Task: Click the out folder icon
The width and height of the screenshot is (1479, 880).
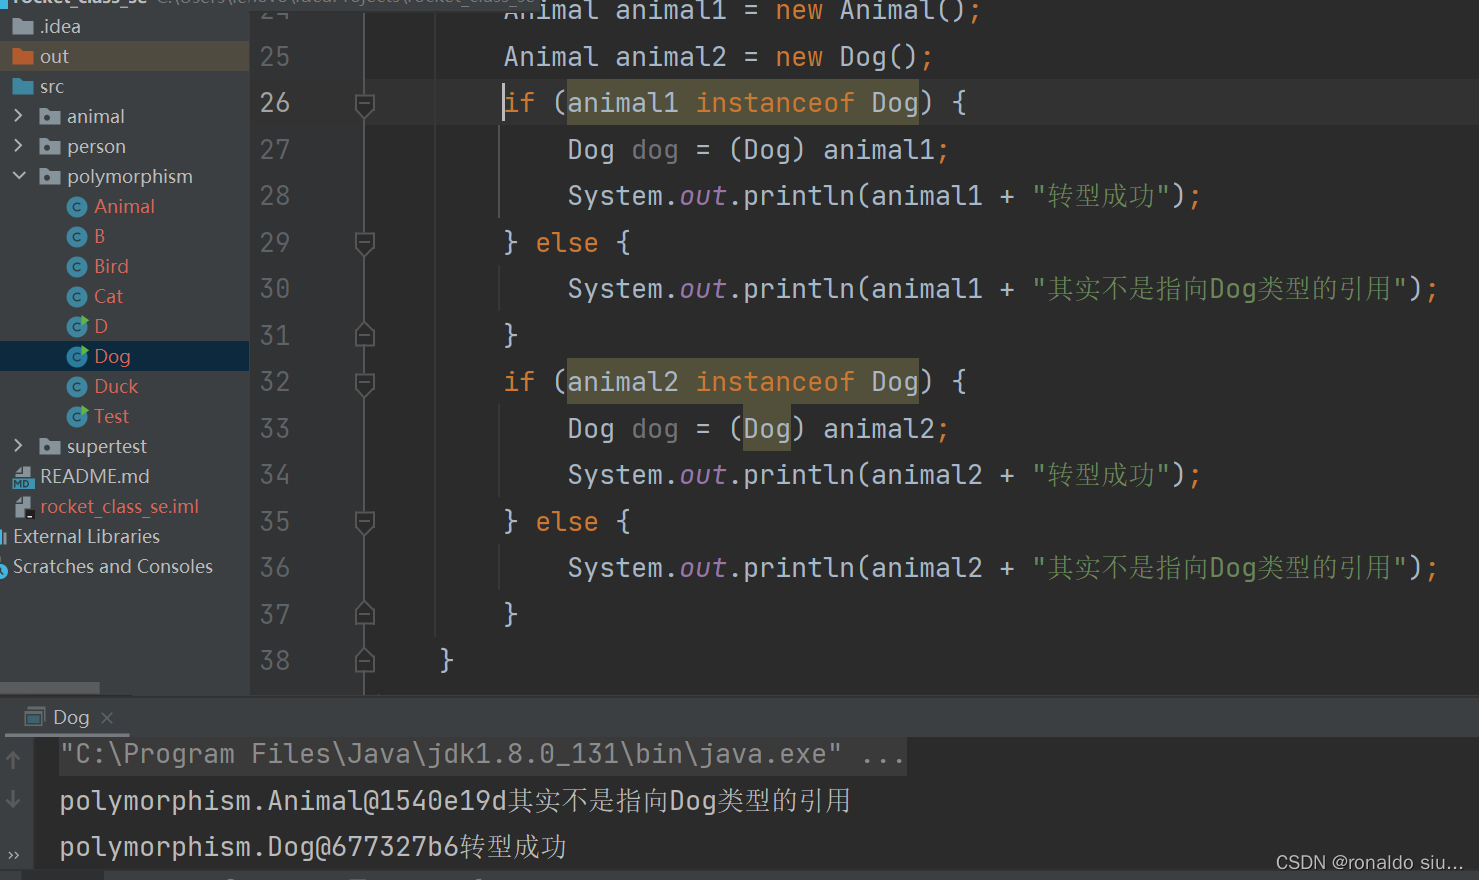Action: pyautogui.click(x=23, y=56)
